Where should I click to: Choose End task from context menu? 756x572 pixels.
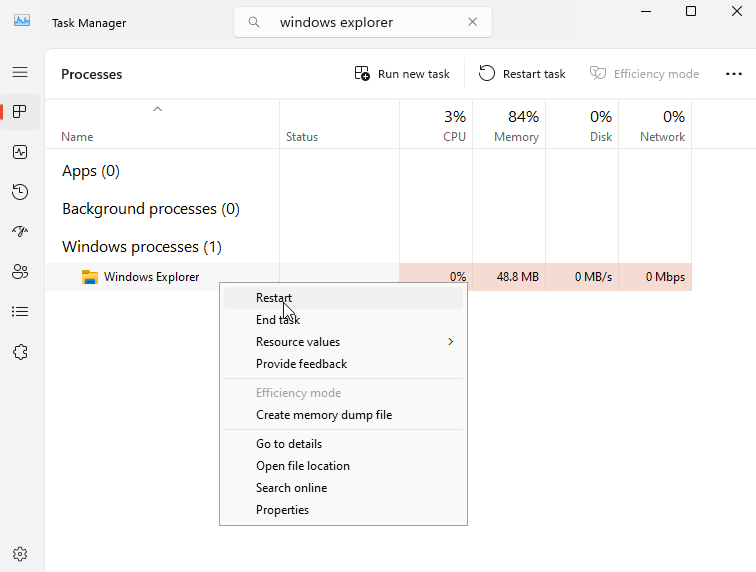pyautogui.click(x=278, y=320)
